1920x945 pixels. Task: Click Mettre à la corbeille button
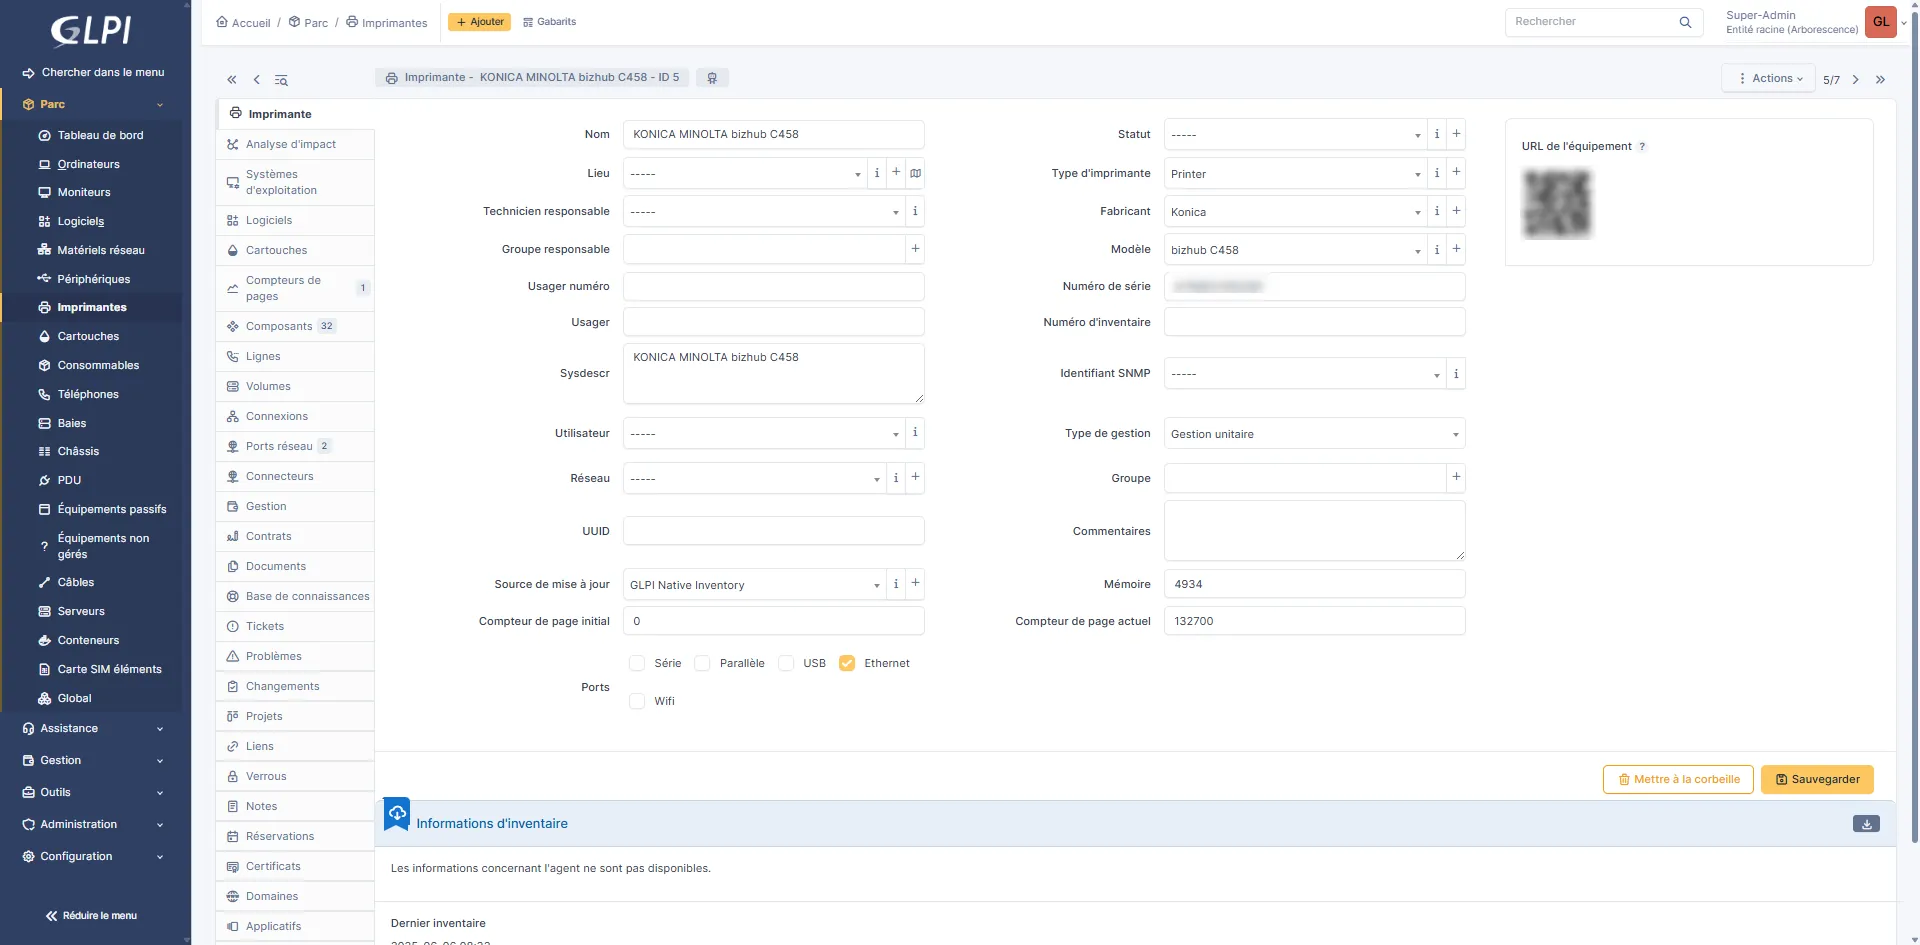[1678, 780]
